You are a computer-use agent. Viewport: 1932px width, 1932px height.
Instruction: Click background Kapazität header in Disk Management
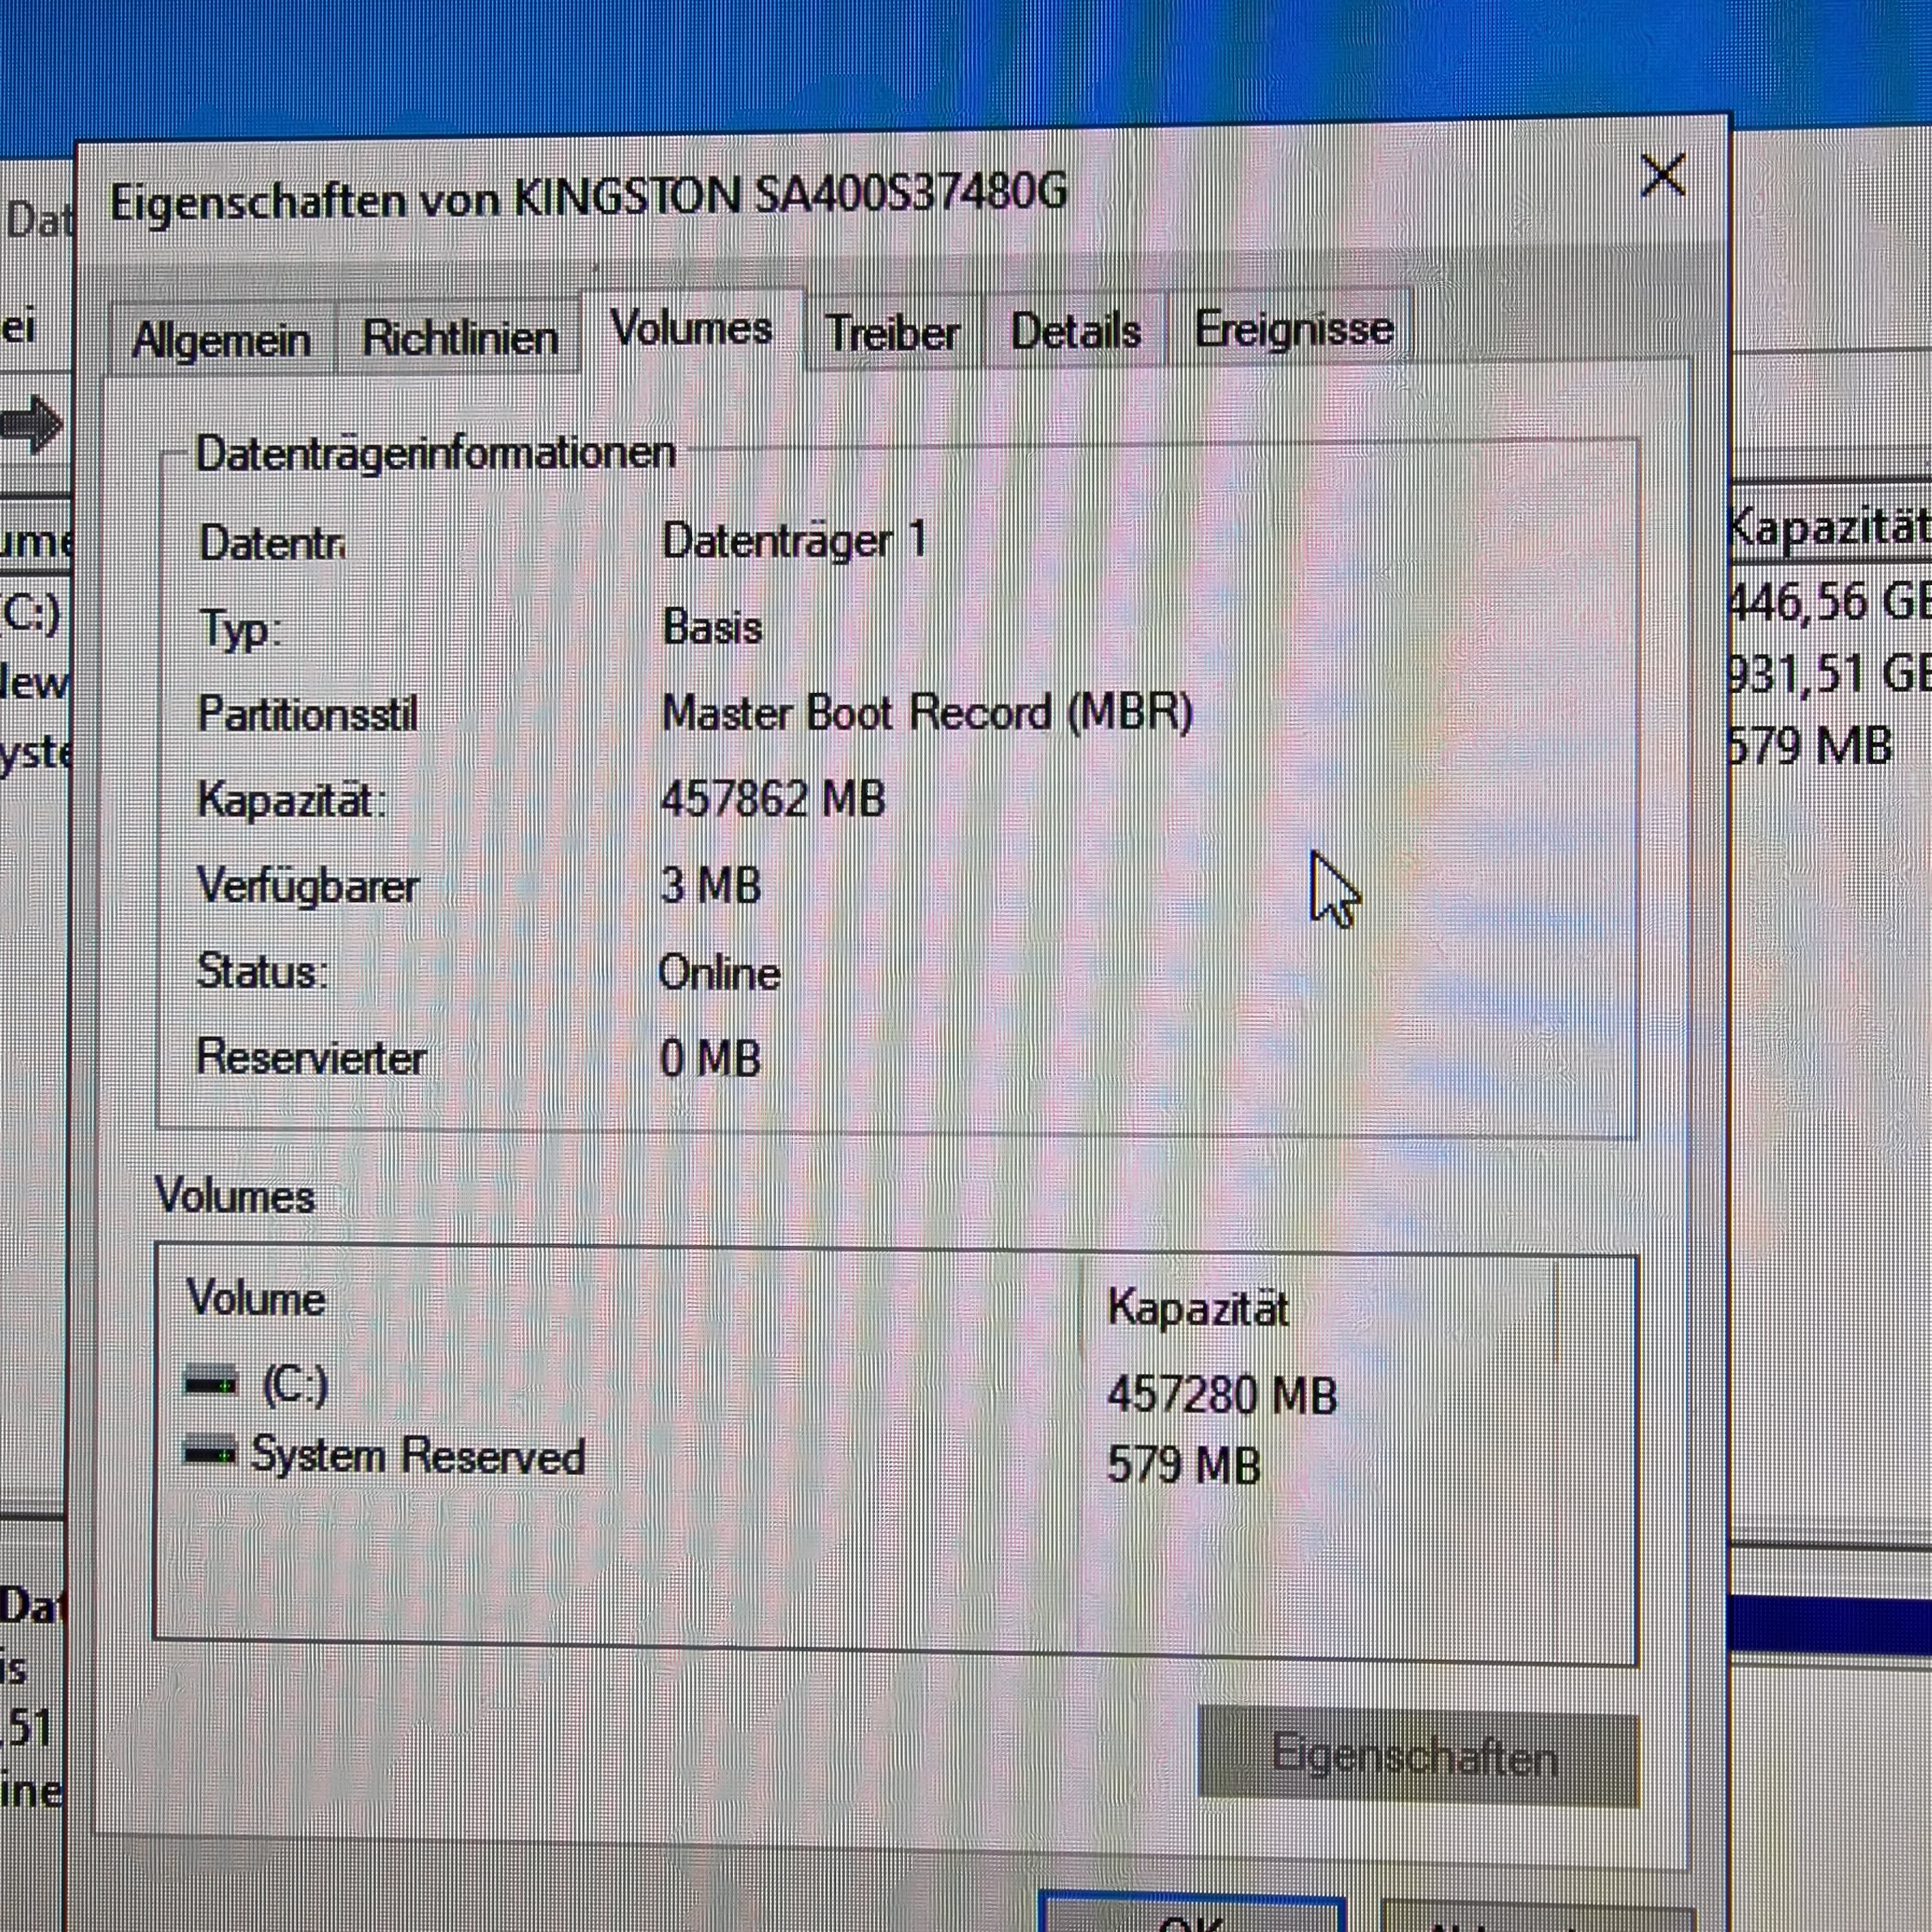point(1829,527)
